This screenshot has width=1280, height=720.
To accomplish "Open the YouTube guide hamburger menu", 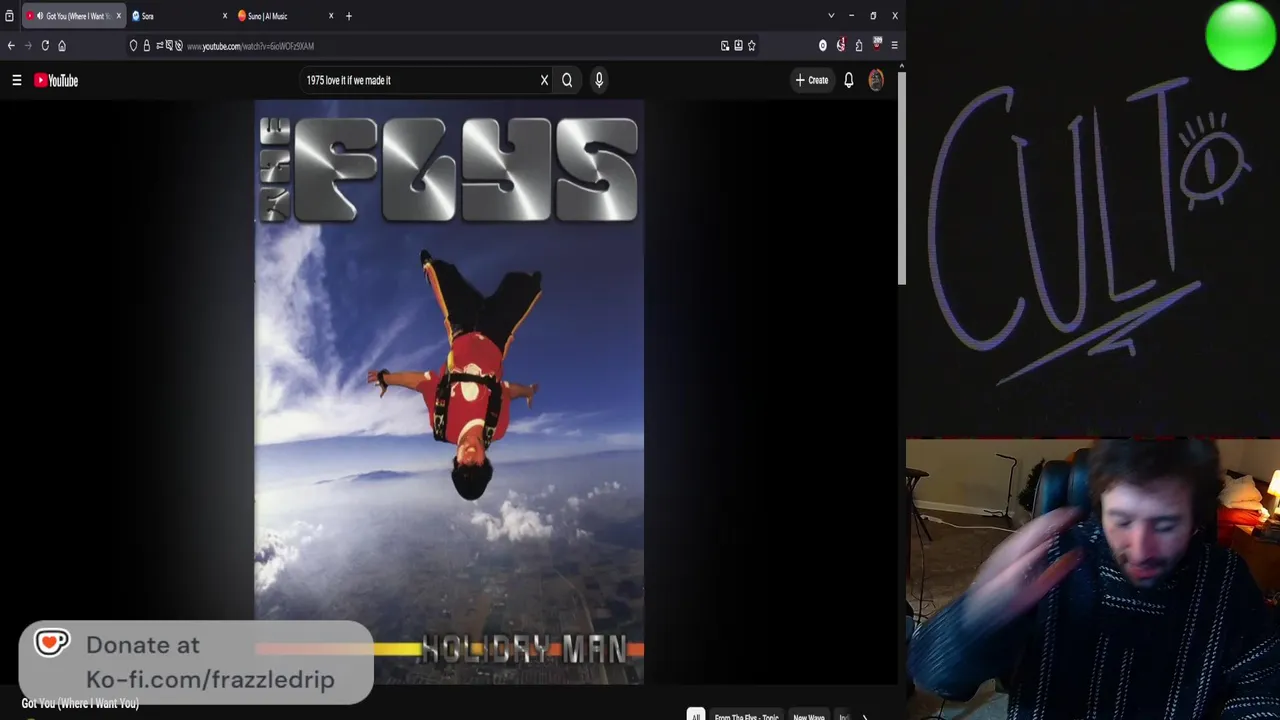I will pyautogui.click(x=17, y=80).
